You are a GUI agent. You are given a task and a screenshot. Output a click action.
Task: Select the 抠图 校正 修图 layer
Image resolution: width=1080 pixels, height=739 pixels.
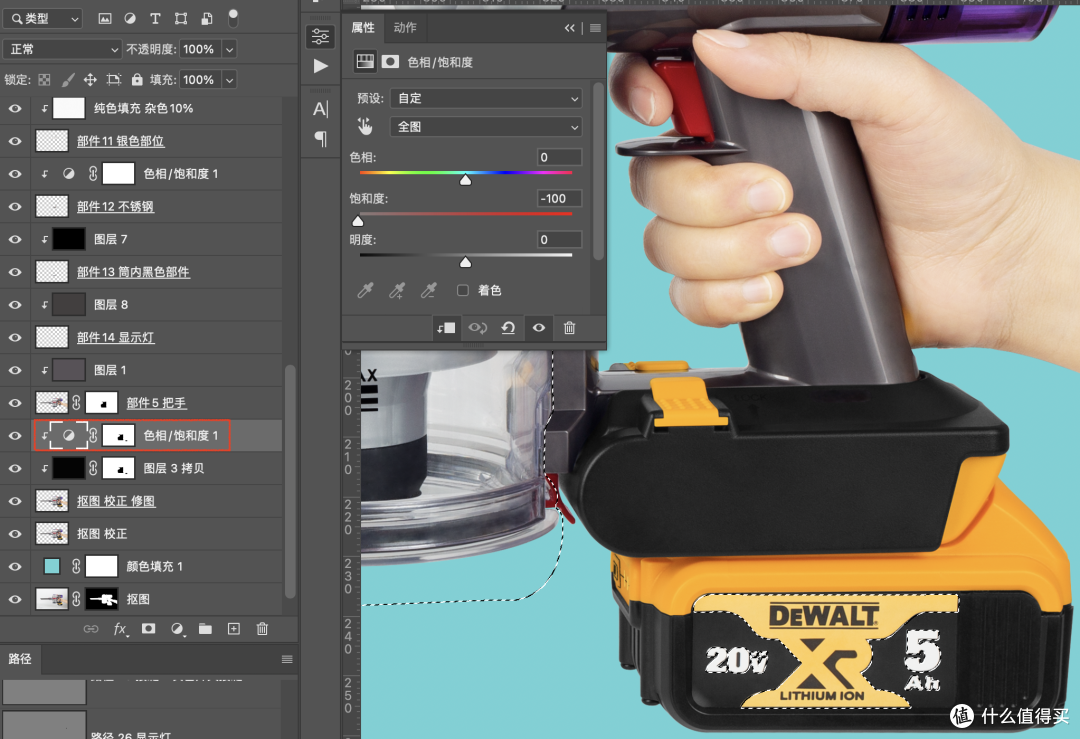(x=116, y=501)
